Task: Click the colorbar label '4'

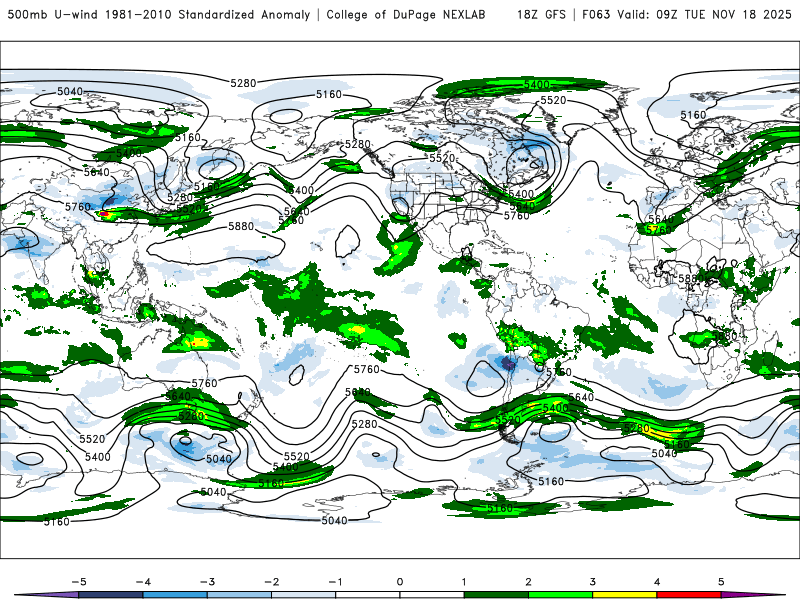Action: tap(657, 582)
